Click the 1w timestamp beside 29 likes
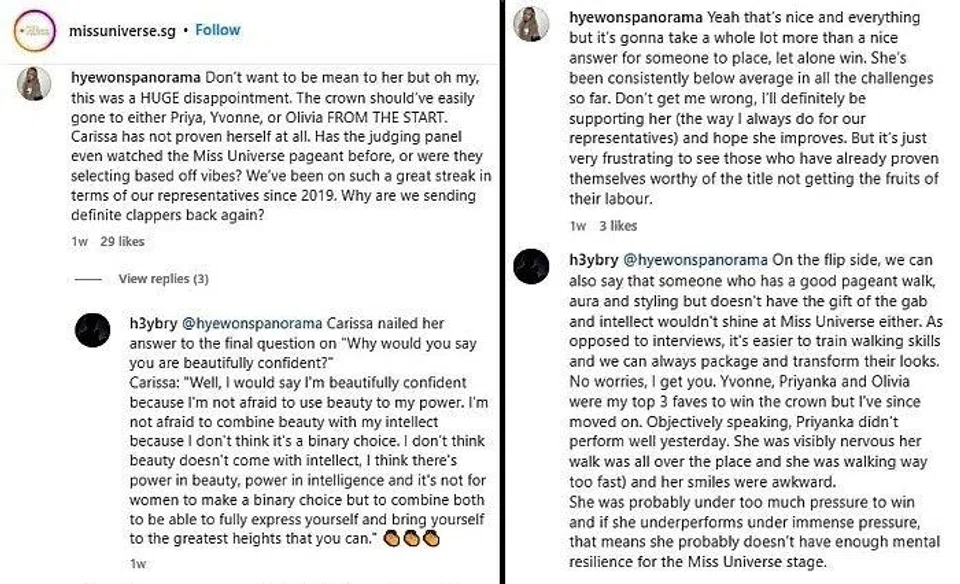 79,241
